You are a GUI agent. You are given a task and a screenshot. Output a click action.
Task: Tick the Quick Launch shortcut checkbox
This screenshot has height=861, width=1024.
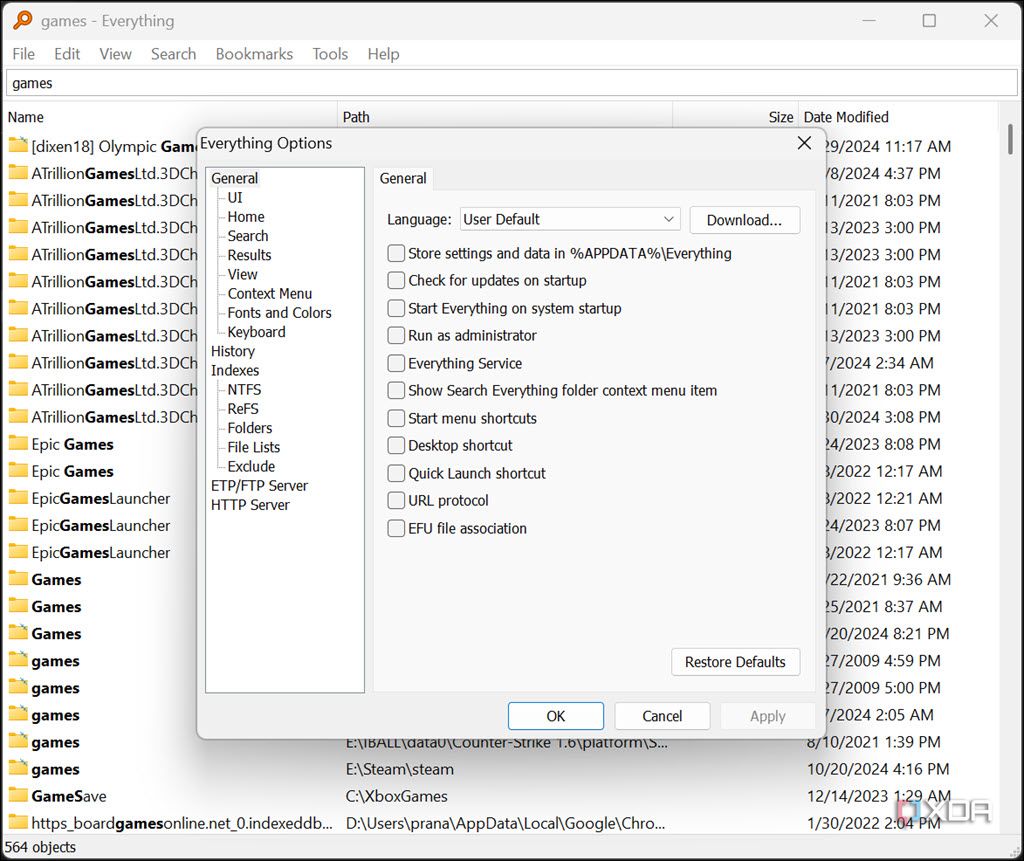[396, 473]
